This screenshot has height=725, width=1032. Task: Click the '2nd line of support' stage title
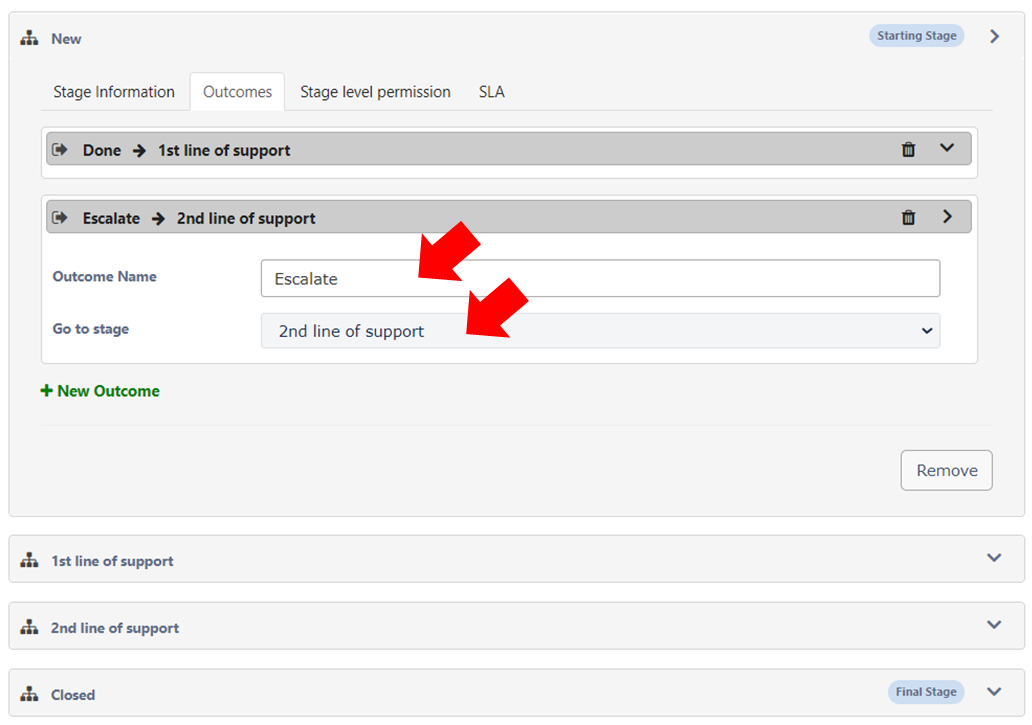click(x=115, y=628)
